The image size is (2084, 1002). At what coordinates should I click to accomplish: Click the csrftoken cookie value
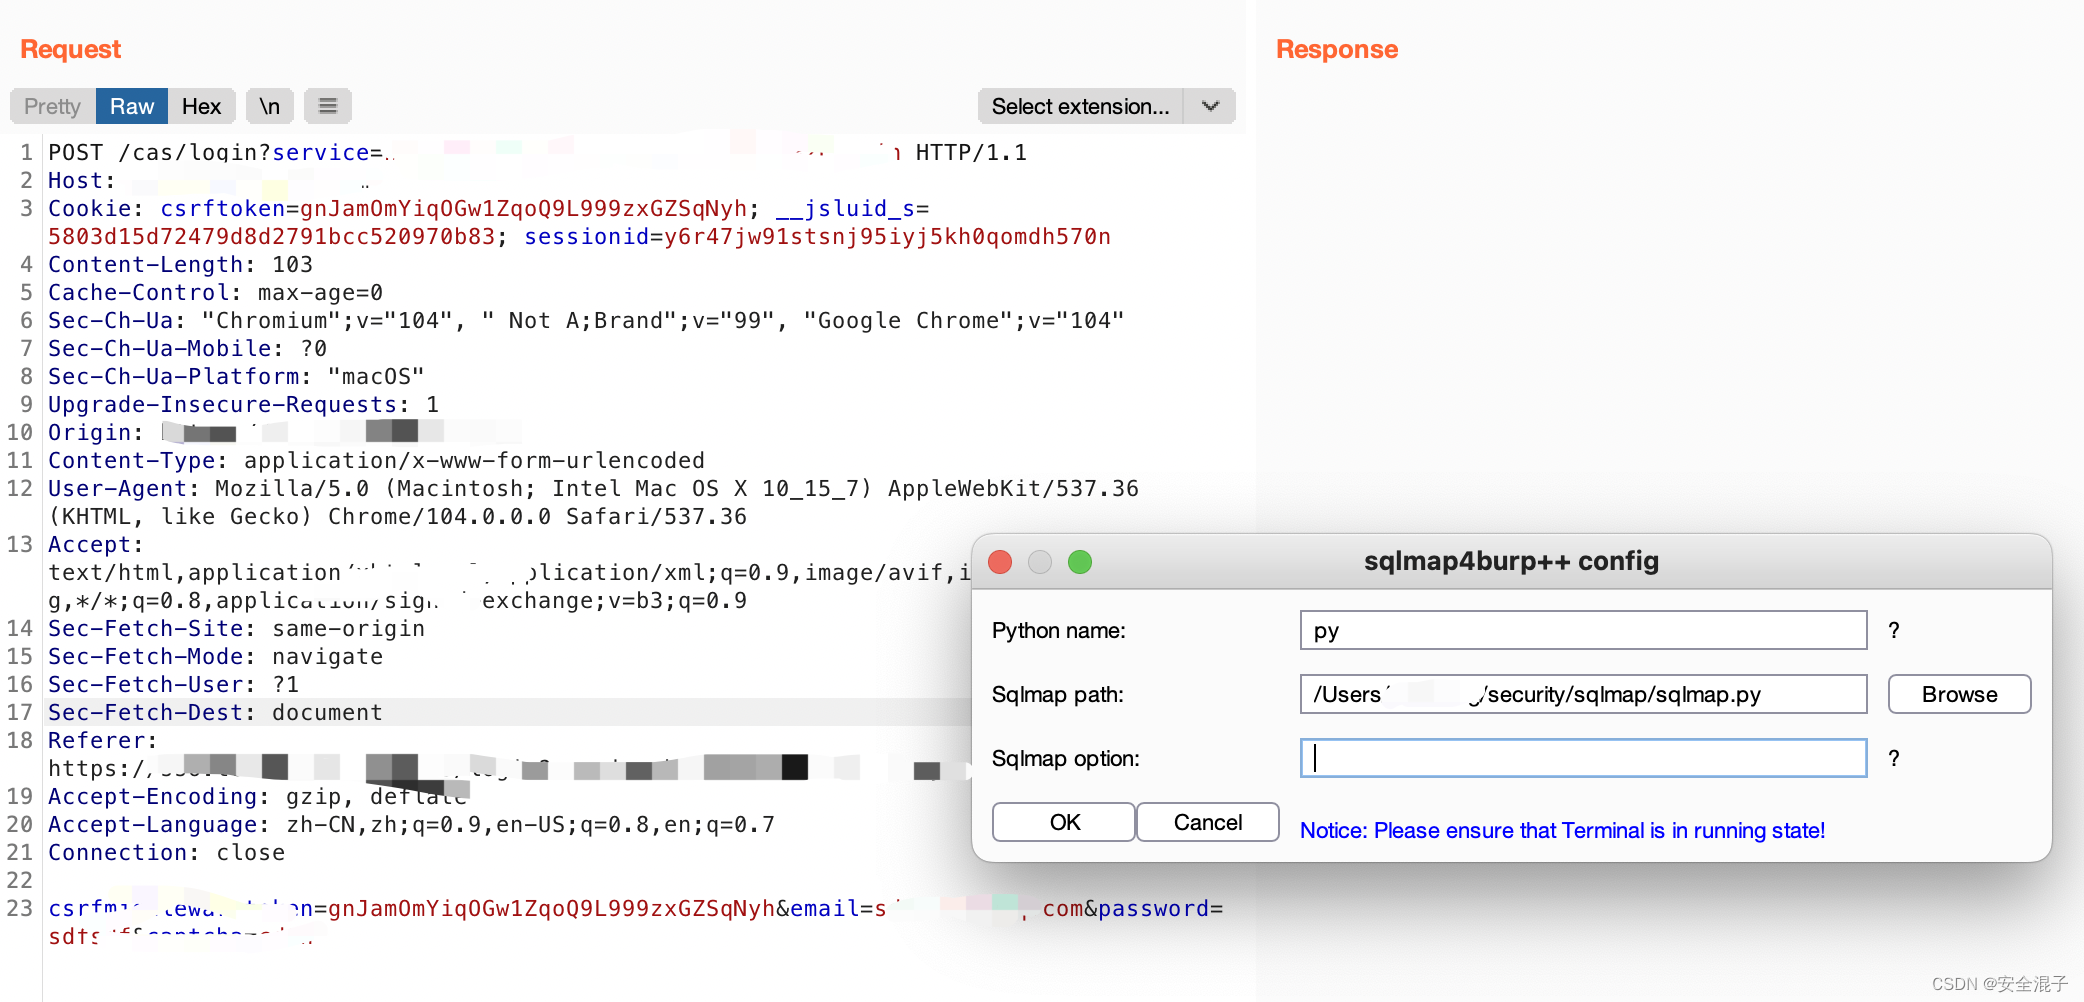coord(523,208)
